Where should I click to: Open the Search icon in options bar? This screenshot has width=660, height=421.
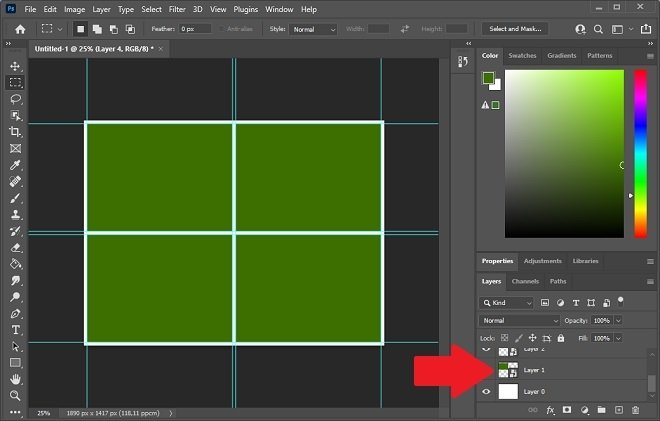point(598,29)
